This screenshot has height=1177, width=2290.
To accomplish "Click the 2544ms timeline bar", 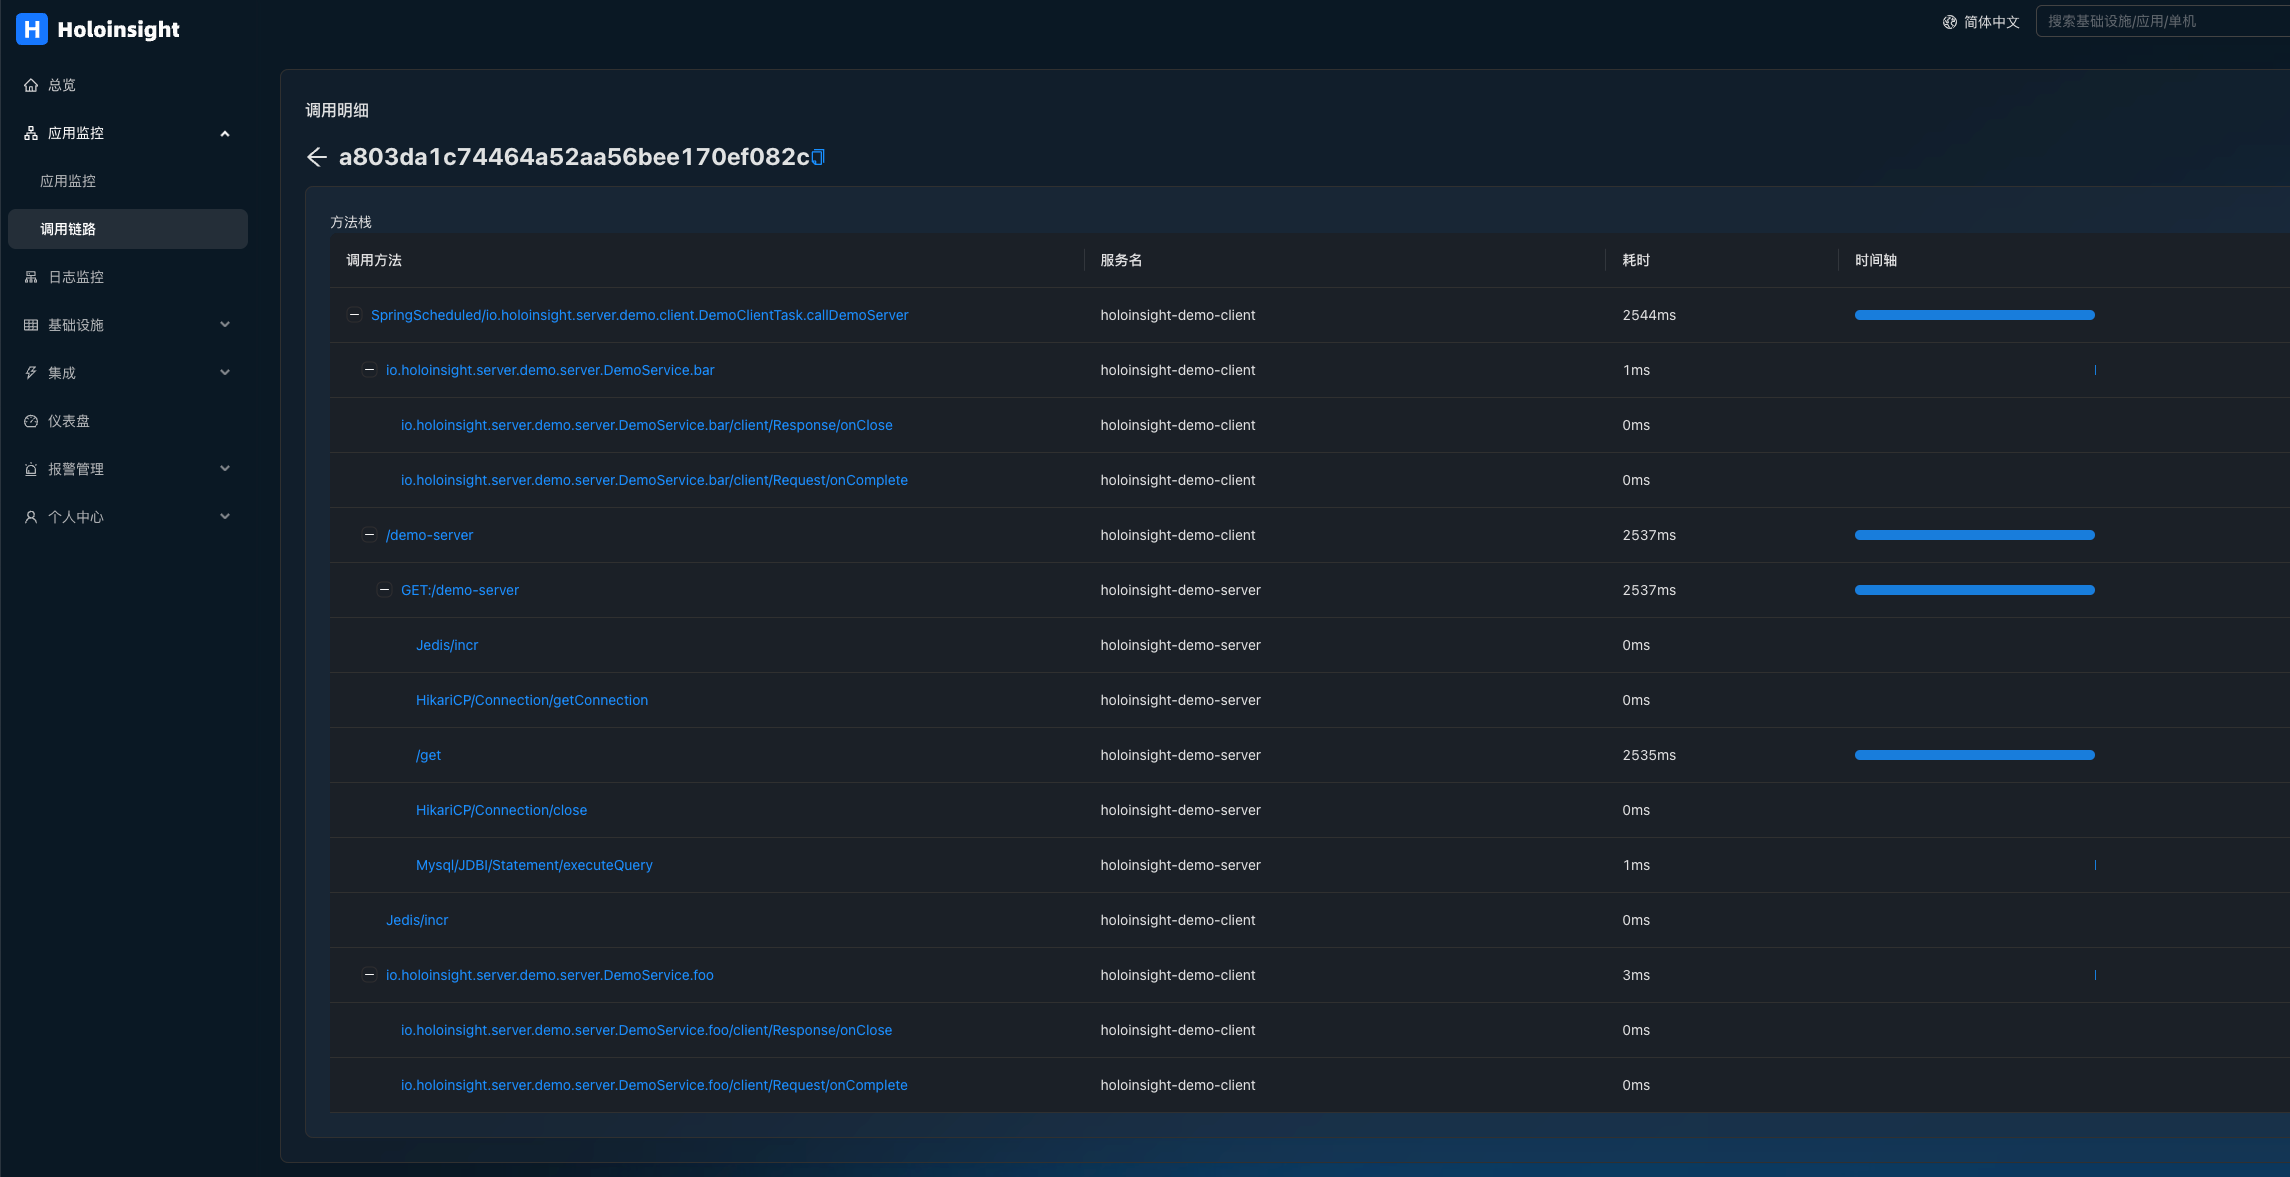I will click(x=1975, y=315).
